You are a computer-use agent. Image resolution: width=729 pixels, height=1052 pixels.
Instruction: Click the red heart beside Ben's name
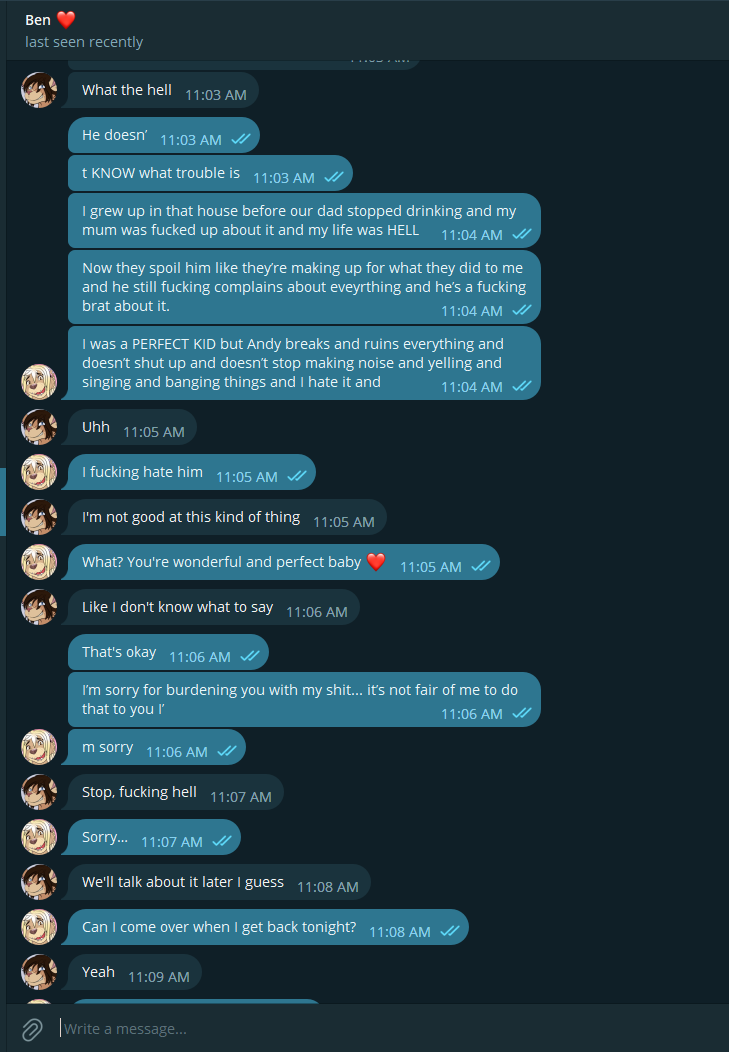66,20
